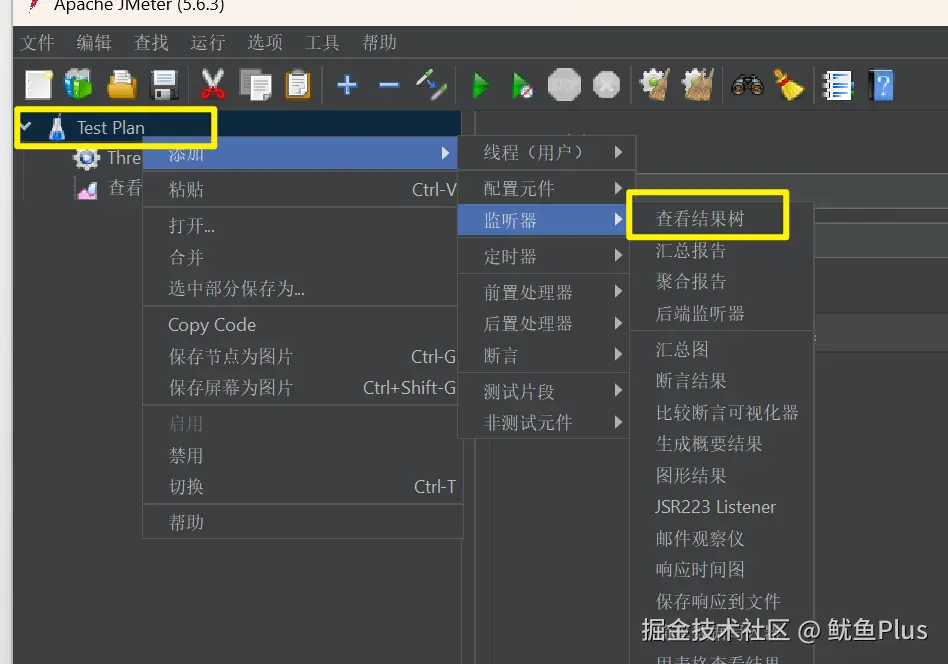
Task: Select the Test Plan flask icon
Action: pos(57,128)
